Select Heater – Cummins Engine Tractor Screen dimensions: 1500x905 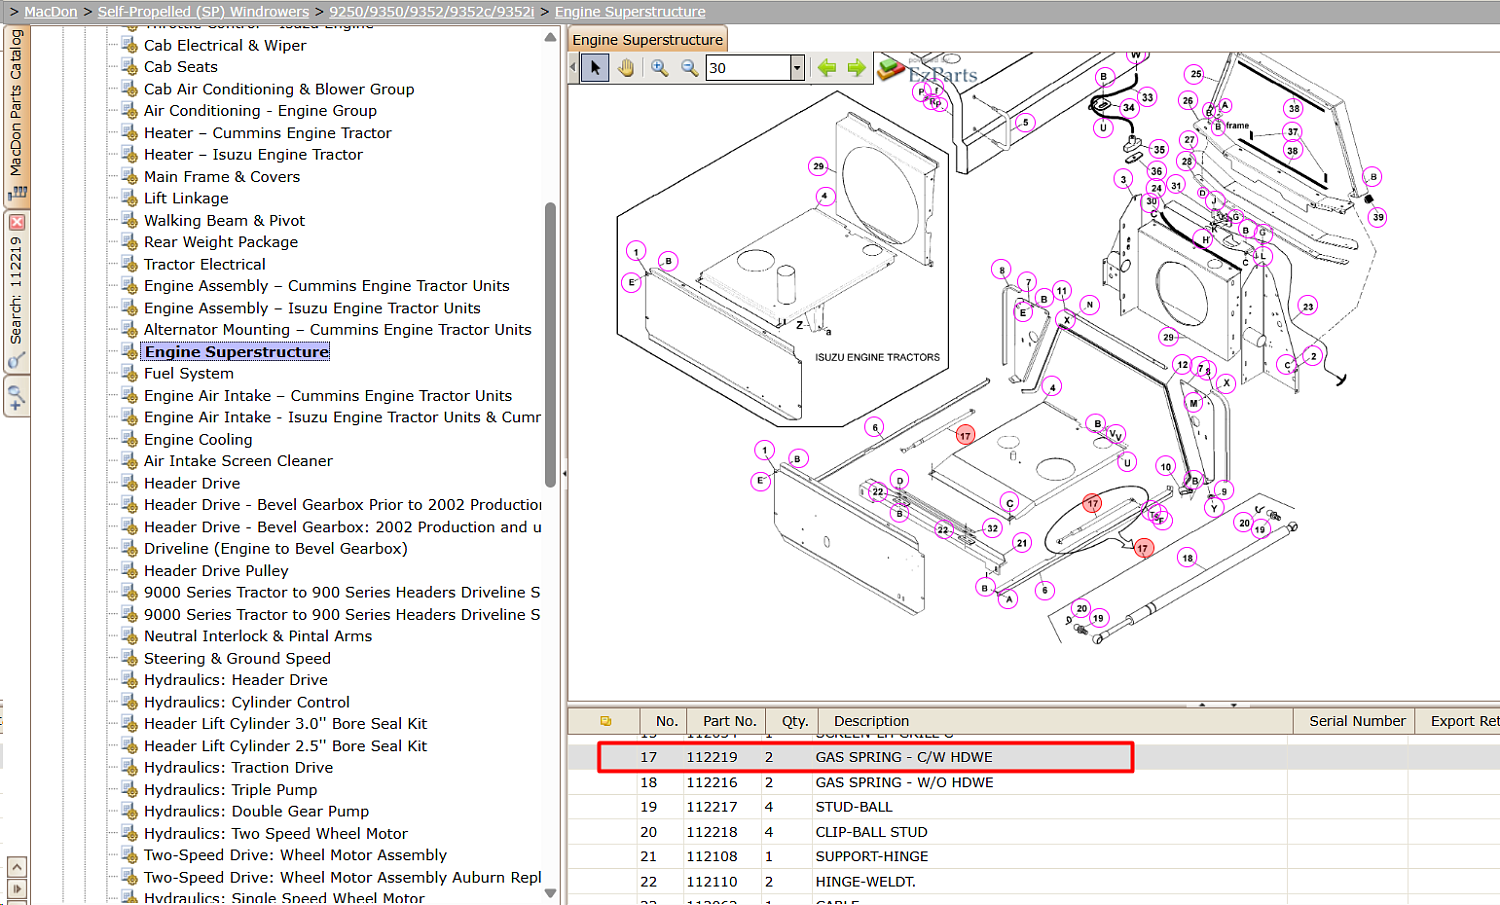coord(268,133)
